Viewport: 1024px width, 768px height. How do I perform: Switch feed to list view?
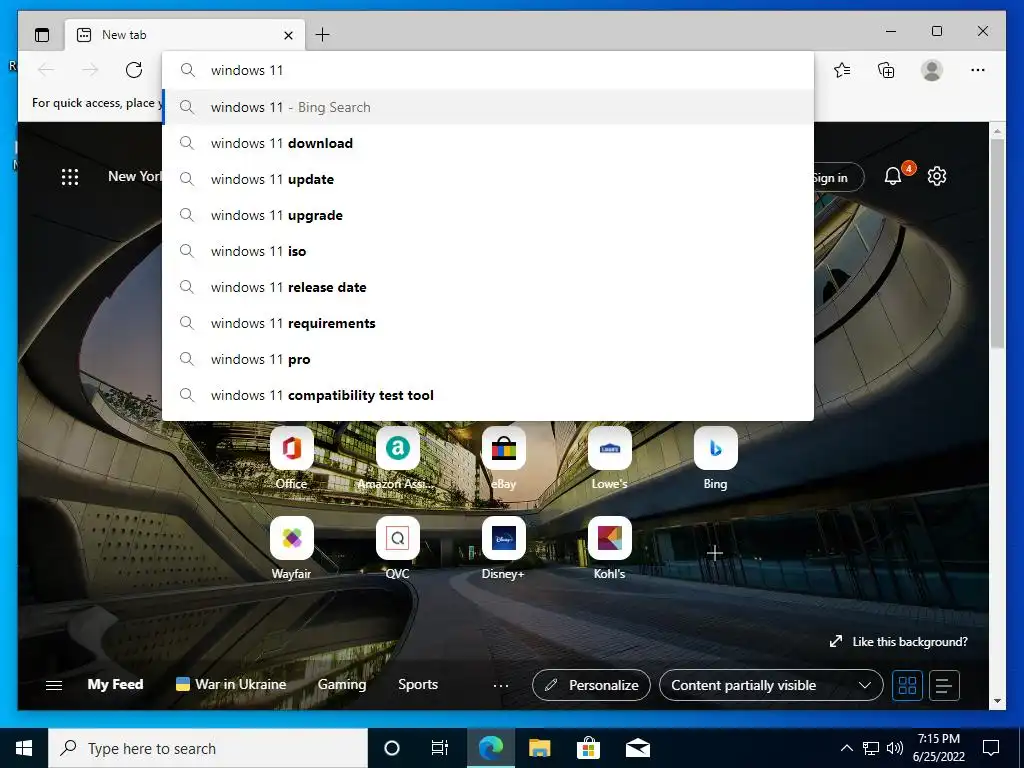944,685
